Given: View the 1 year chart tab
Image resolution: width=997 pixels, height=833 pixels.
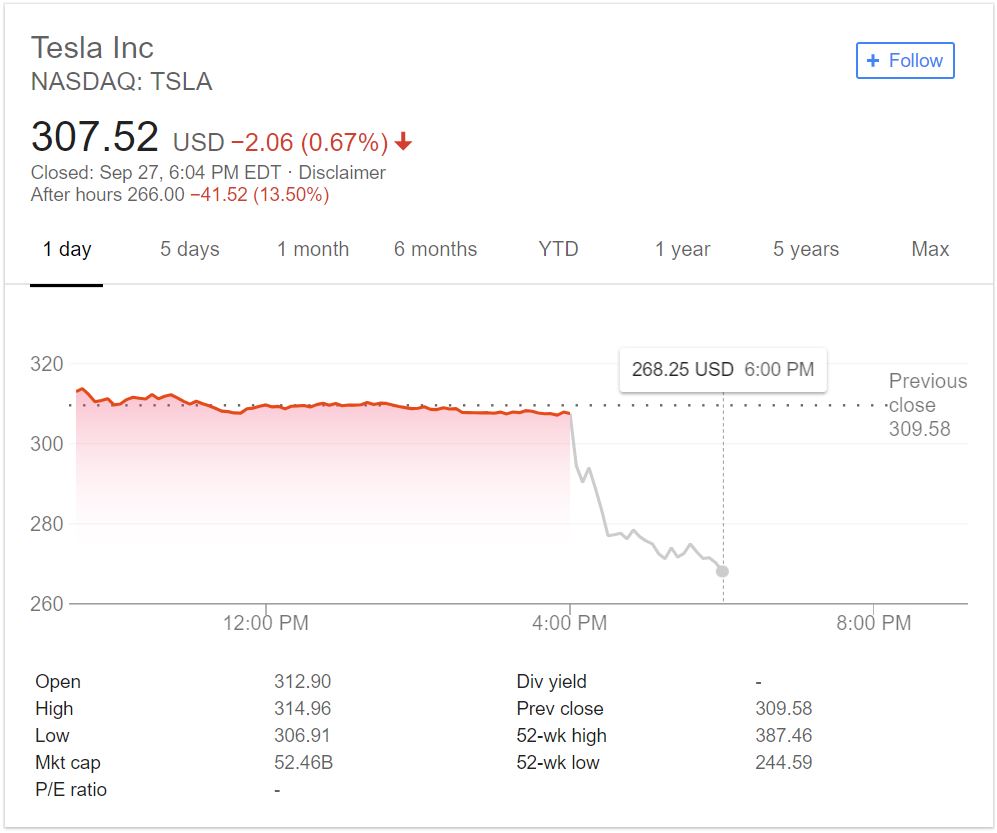Looking at the screenshot, I should (x=682, y=249).
